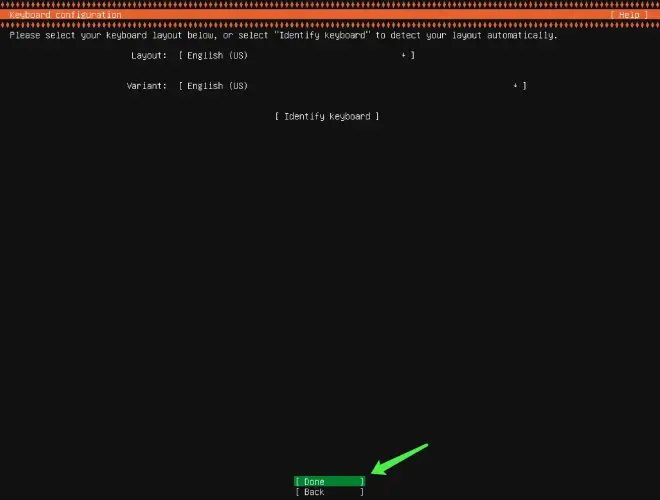Screen dimensions: 660x500
Task: Open the Layout dropdown set to English (US)
Action: click(296, 55)
